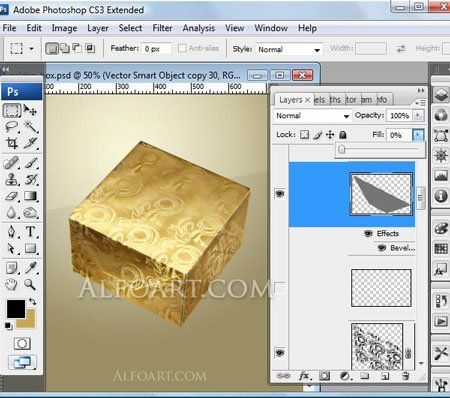This screenshot has width=450, height=398.
Task: Adjust the Fill slider handle
Action: 341,150
